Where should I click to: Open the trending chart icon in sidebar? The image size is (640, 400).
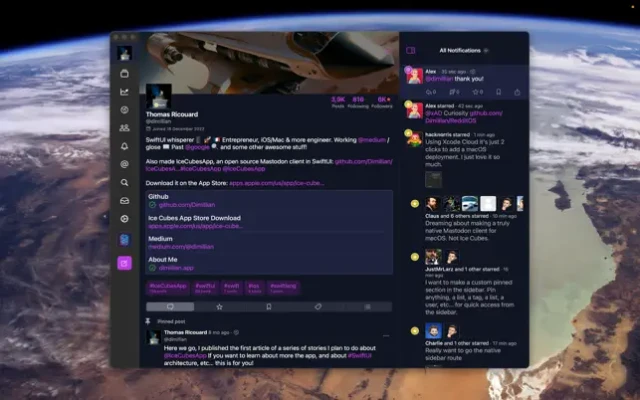(124, 91)
